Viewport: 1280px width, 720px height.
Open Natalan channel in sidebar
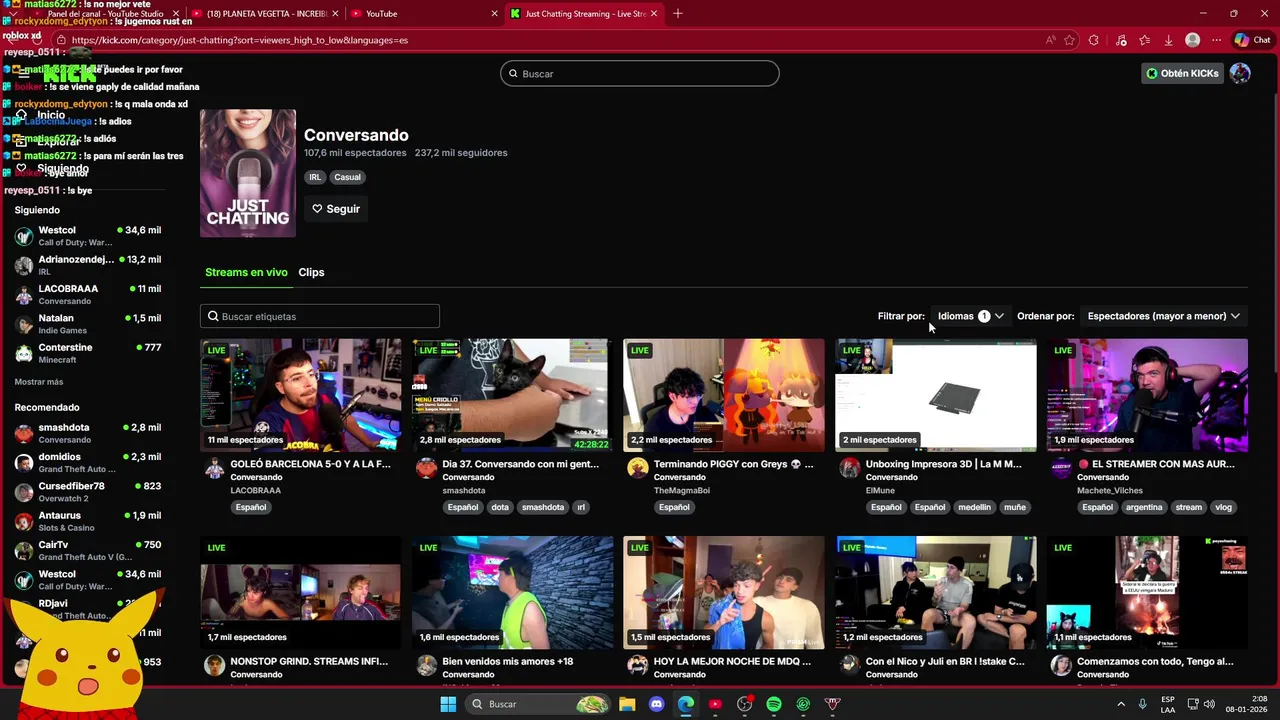(88, 324)
